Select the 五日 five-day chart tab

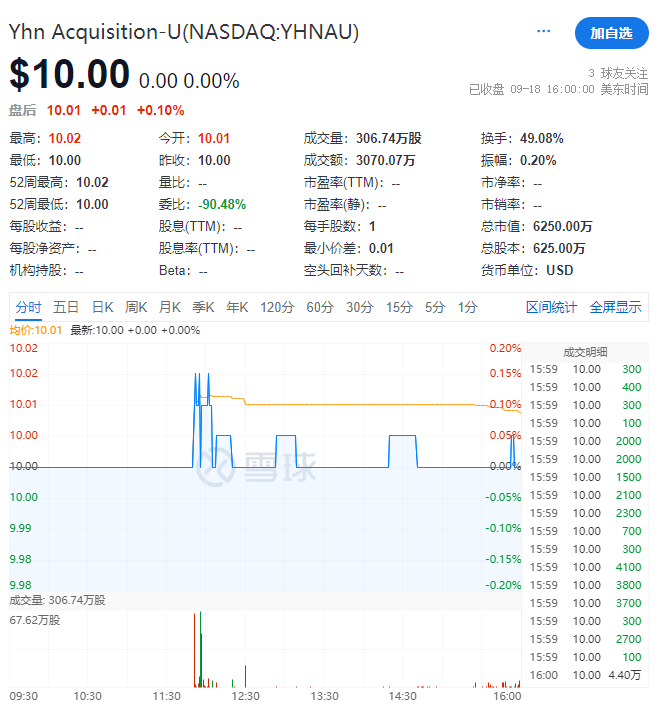tap(66, 307)
